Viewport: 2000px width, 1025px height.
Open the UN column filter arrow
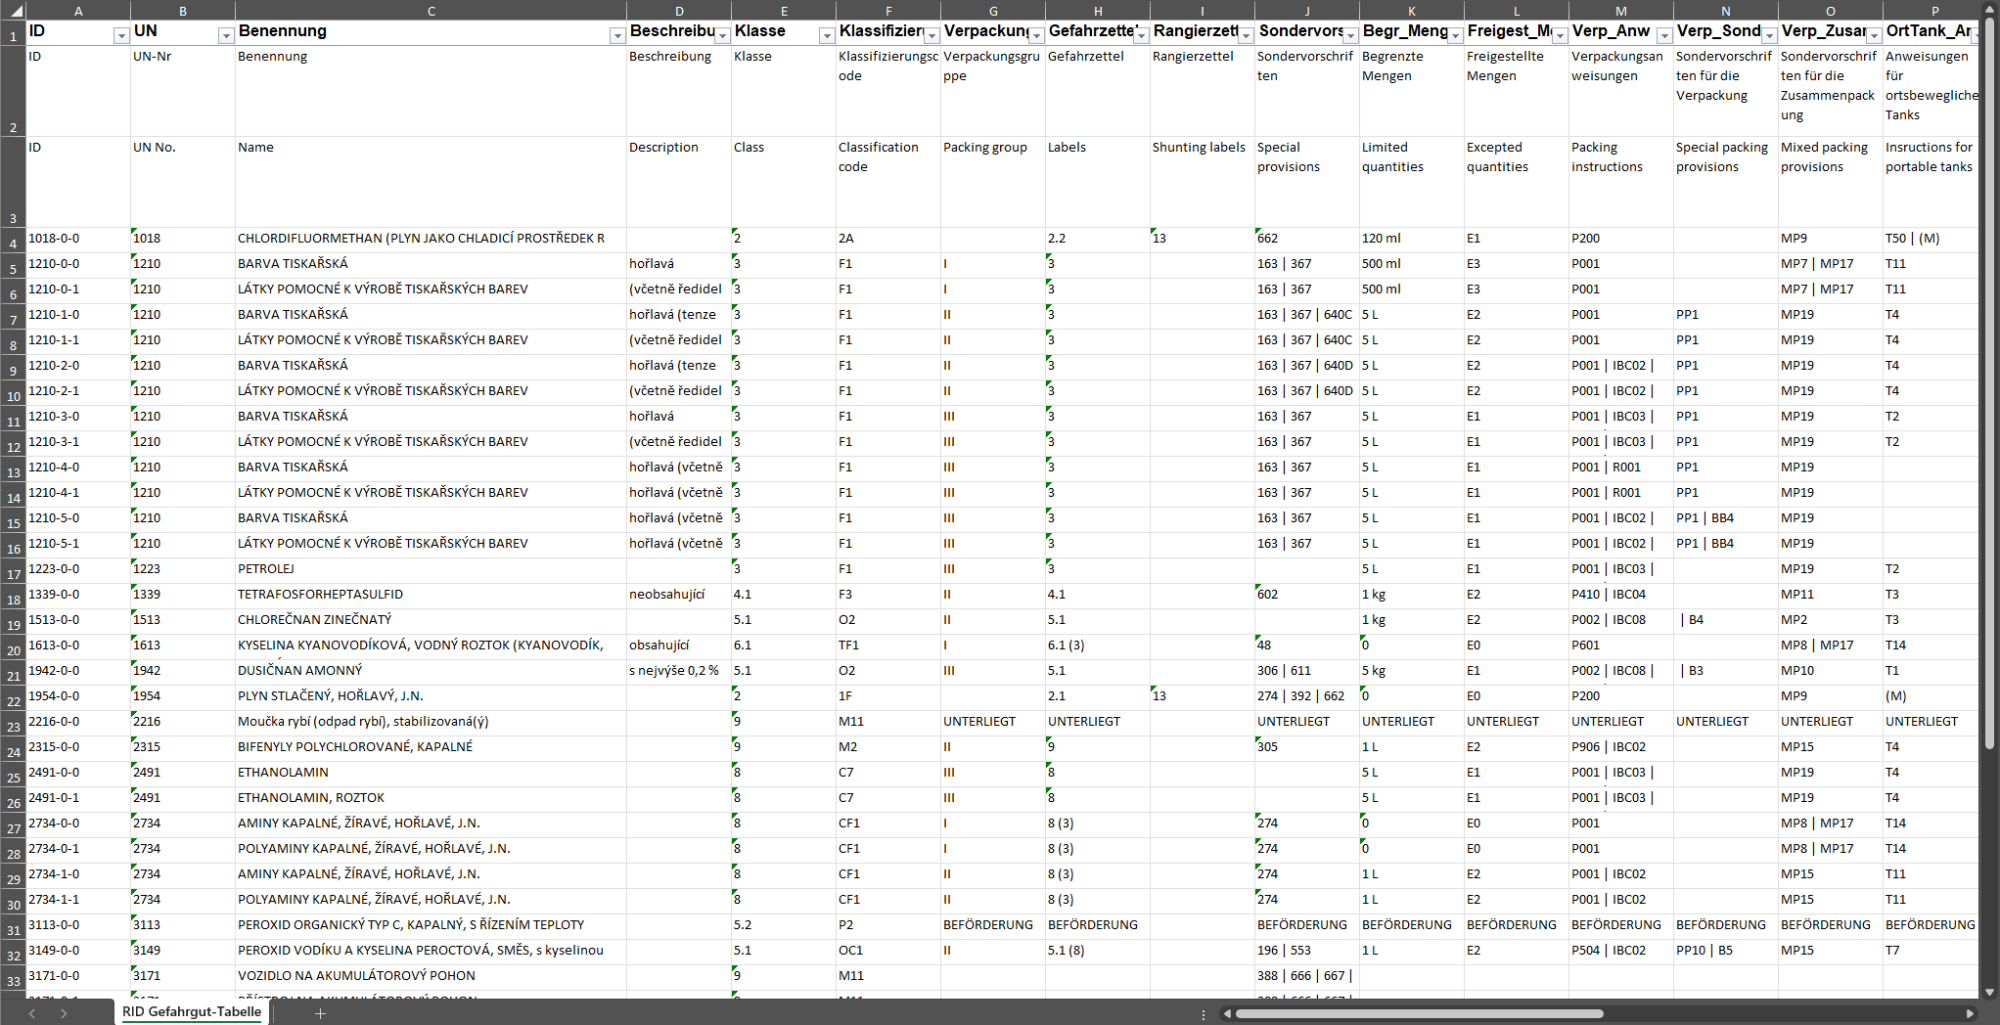226,36
